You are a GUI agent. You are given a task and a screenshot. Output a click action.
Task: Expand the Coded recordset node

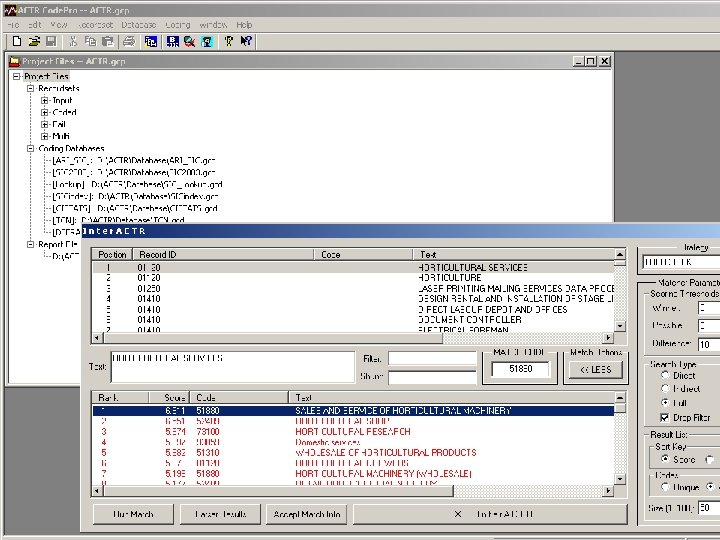point(45,113)
